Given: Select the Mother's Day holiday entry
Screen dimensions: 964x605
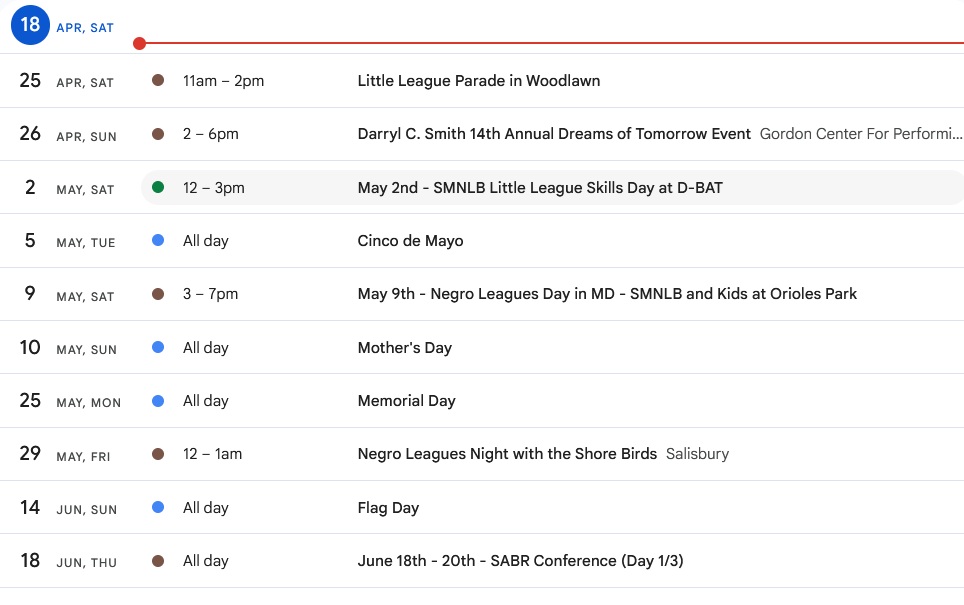Looking at the screenshot, I should [x=404, y=348].
